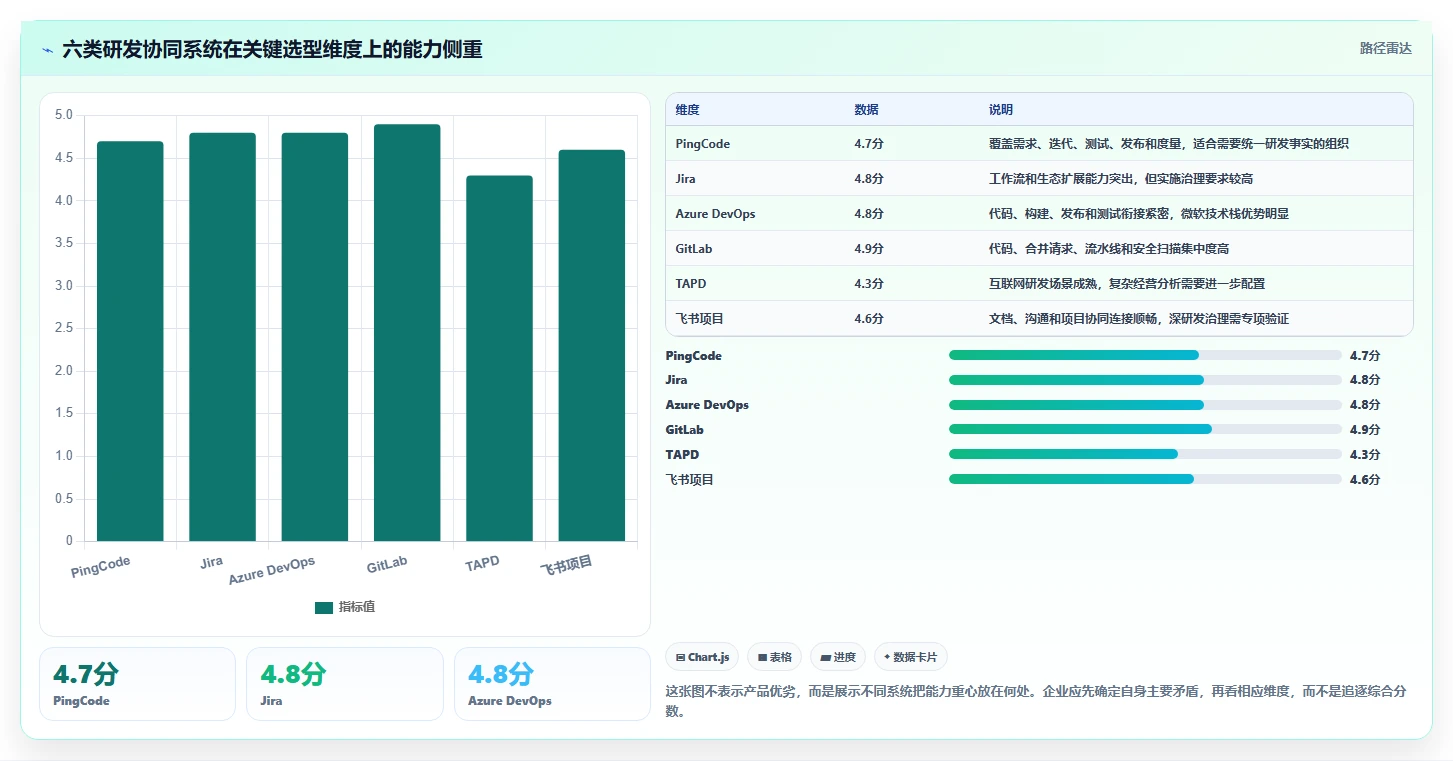Click the PingCode progress bar
This screenshot has height=761, width=1453.
(x=1145, y=355)
